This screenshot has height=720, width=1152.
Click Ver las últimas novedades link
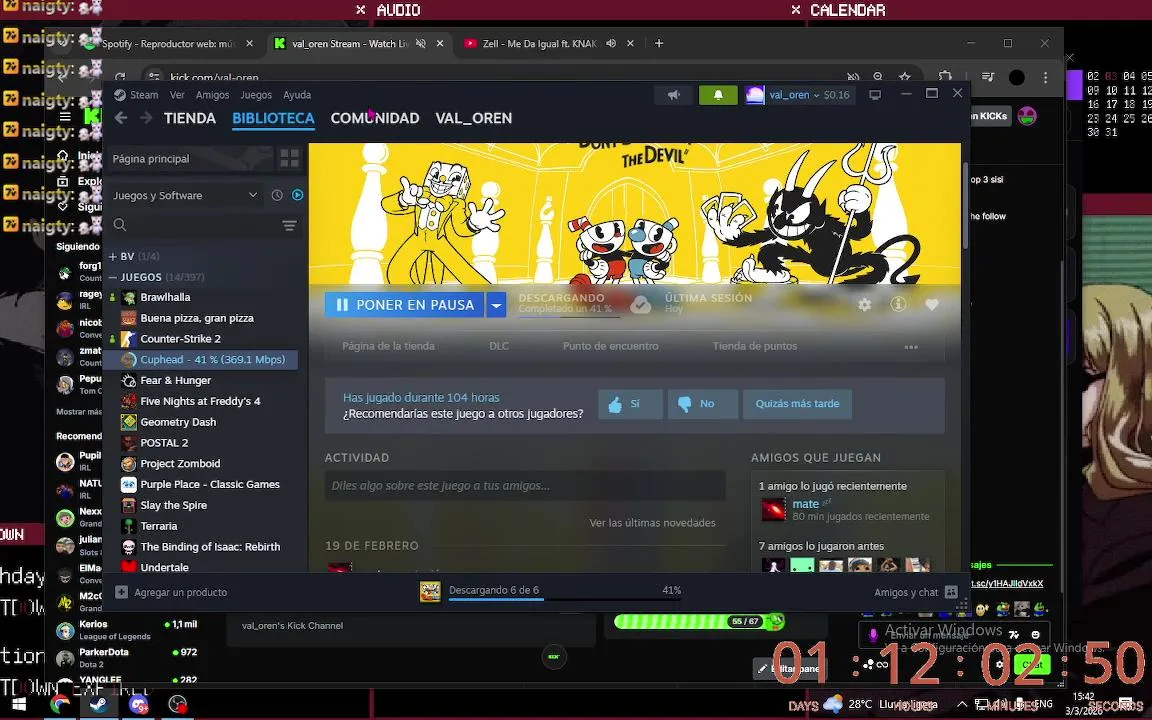pos(652,523)
